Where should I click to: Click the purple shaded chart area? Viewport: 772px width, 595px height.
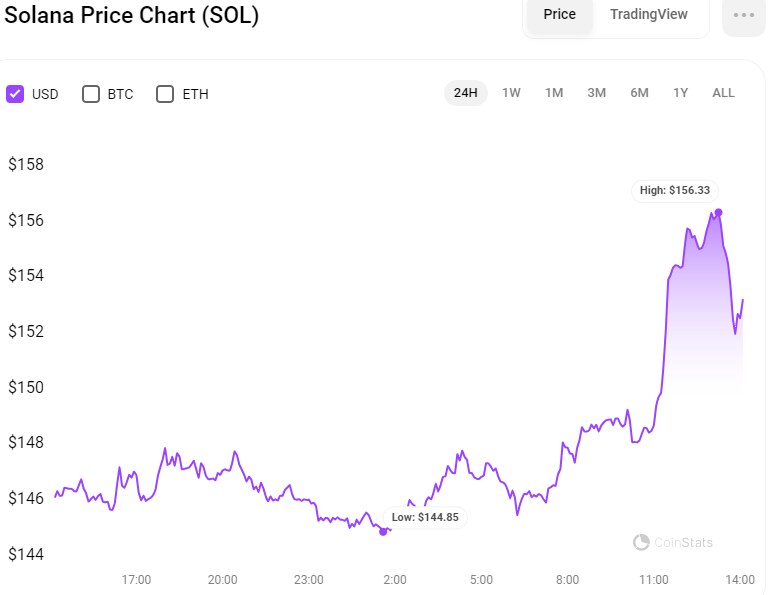[x=704, y=315]
